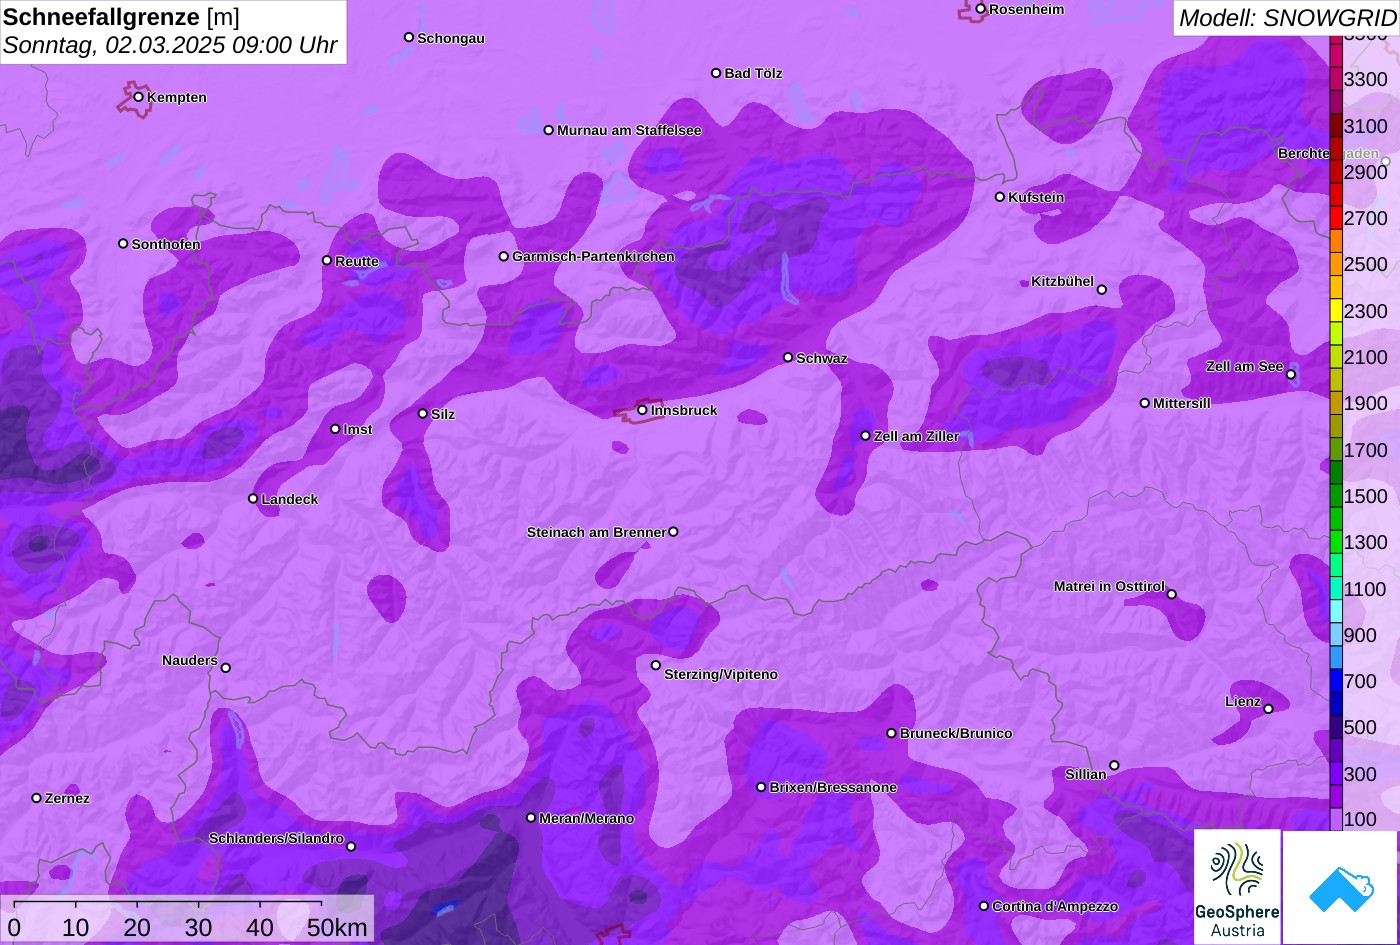Click the Brixen/Bressanone label
The width and height of the screenshot is (1400, 945).
833,787
